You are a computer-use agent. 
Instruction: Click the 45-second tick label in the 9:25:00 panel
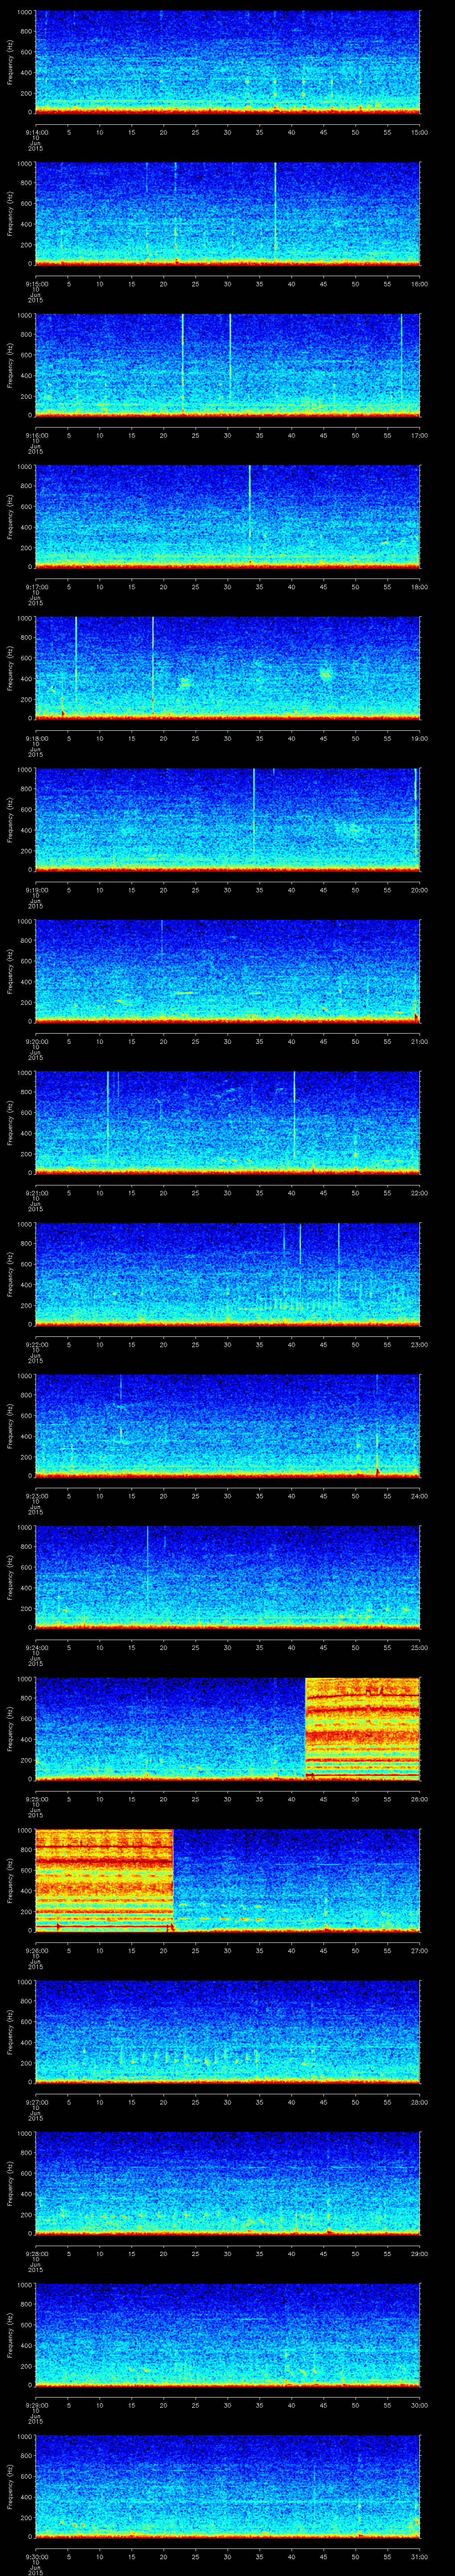pos(323,1798)
